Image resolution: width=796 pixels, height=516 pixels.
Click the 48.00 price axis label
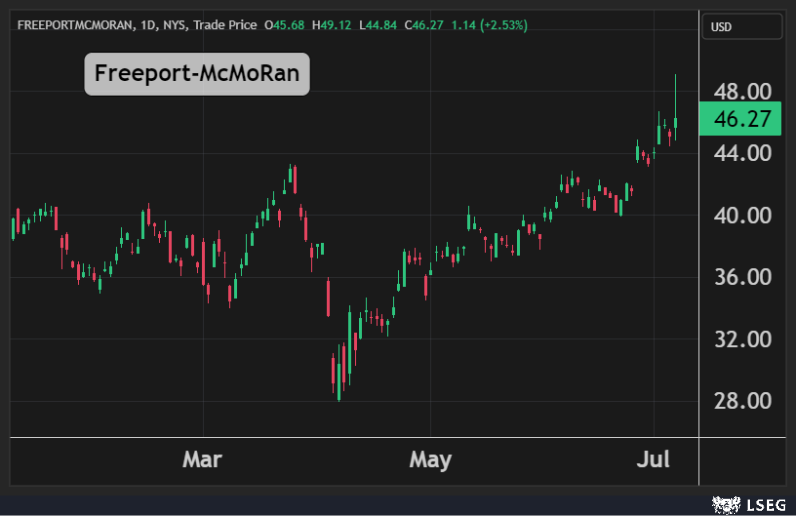coord(741,92)
